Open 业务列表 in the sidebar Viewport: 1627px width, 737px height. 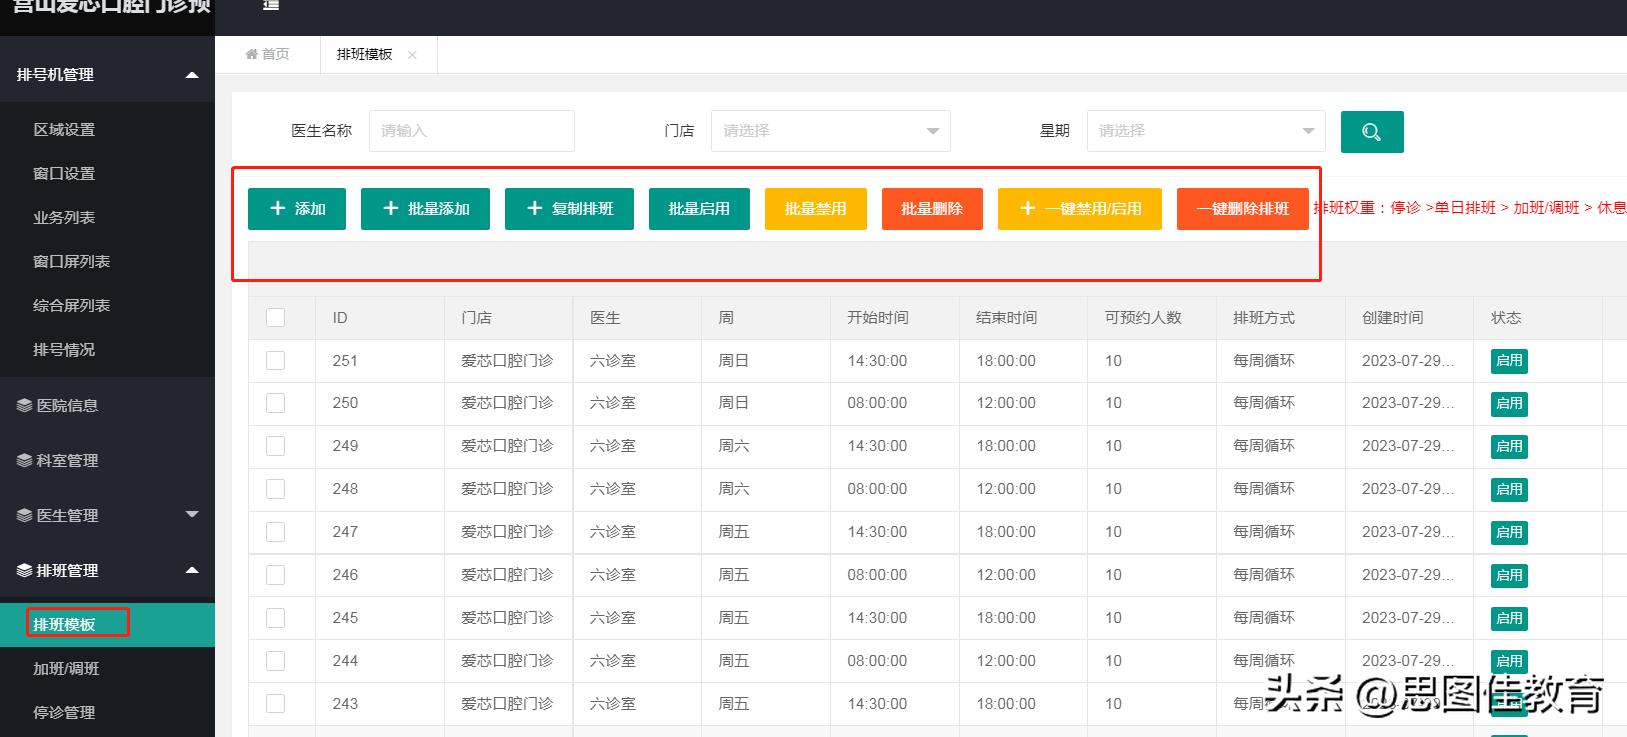(64, 218)
